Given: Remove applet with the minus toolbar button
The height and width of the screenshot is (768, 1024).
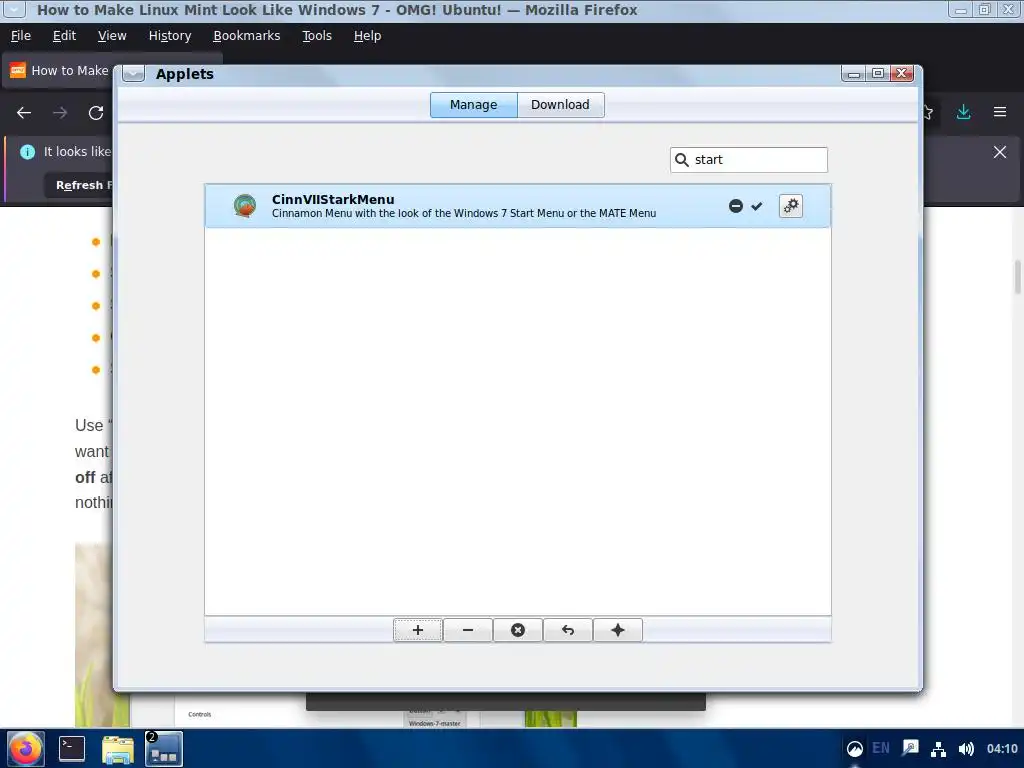Looking at the screenshot, I should [x=468, y=630].
